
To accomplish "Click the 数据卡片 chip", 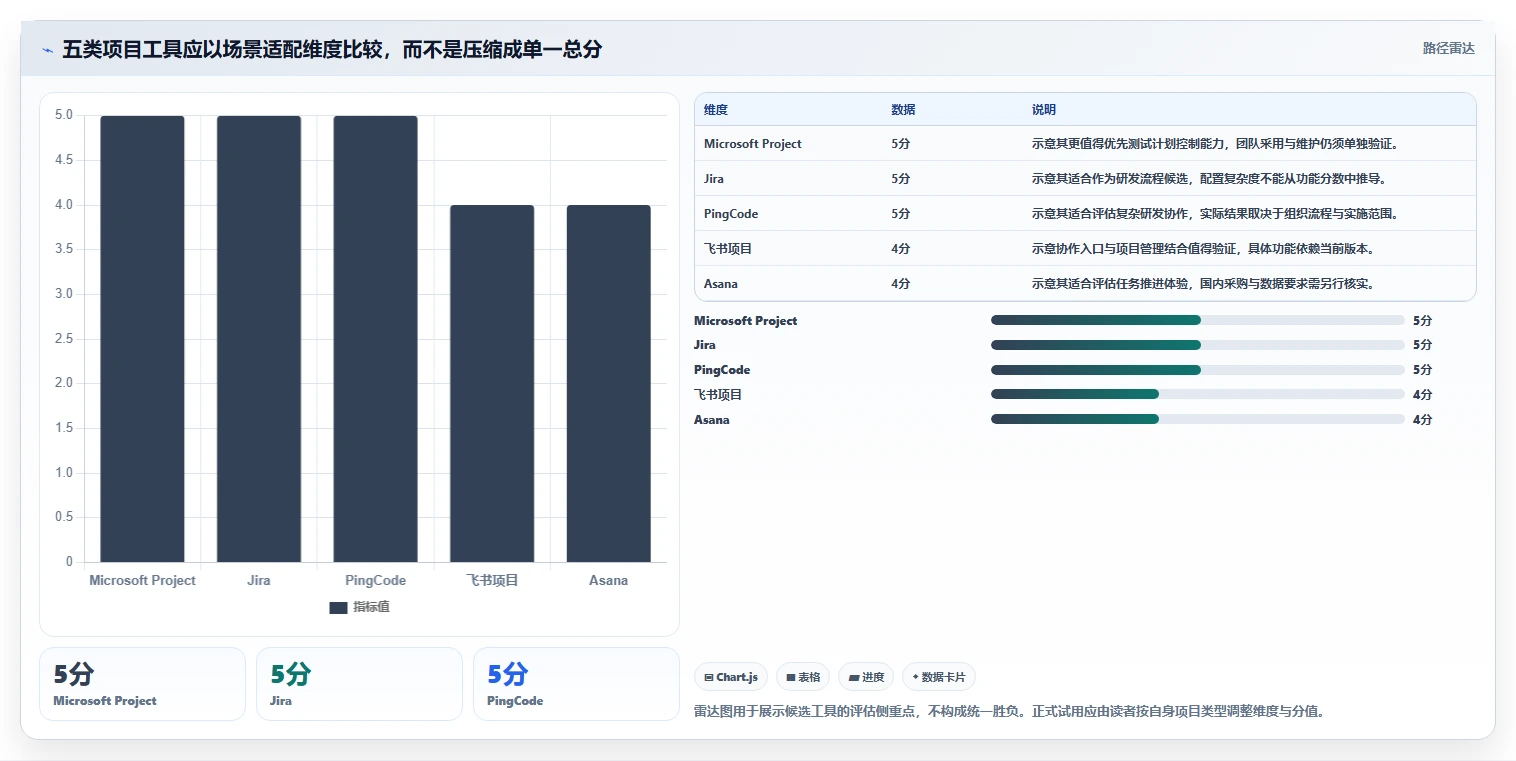I will [x=938, y=677].
